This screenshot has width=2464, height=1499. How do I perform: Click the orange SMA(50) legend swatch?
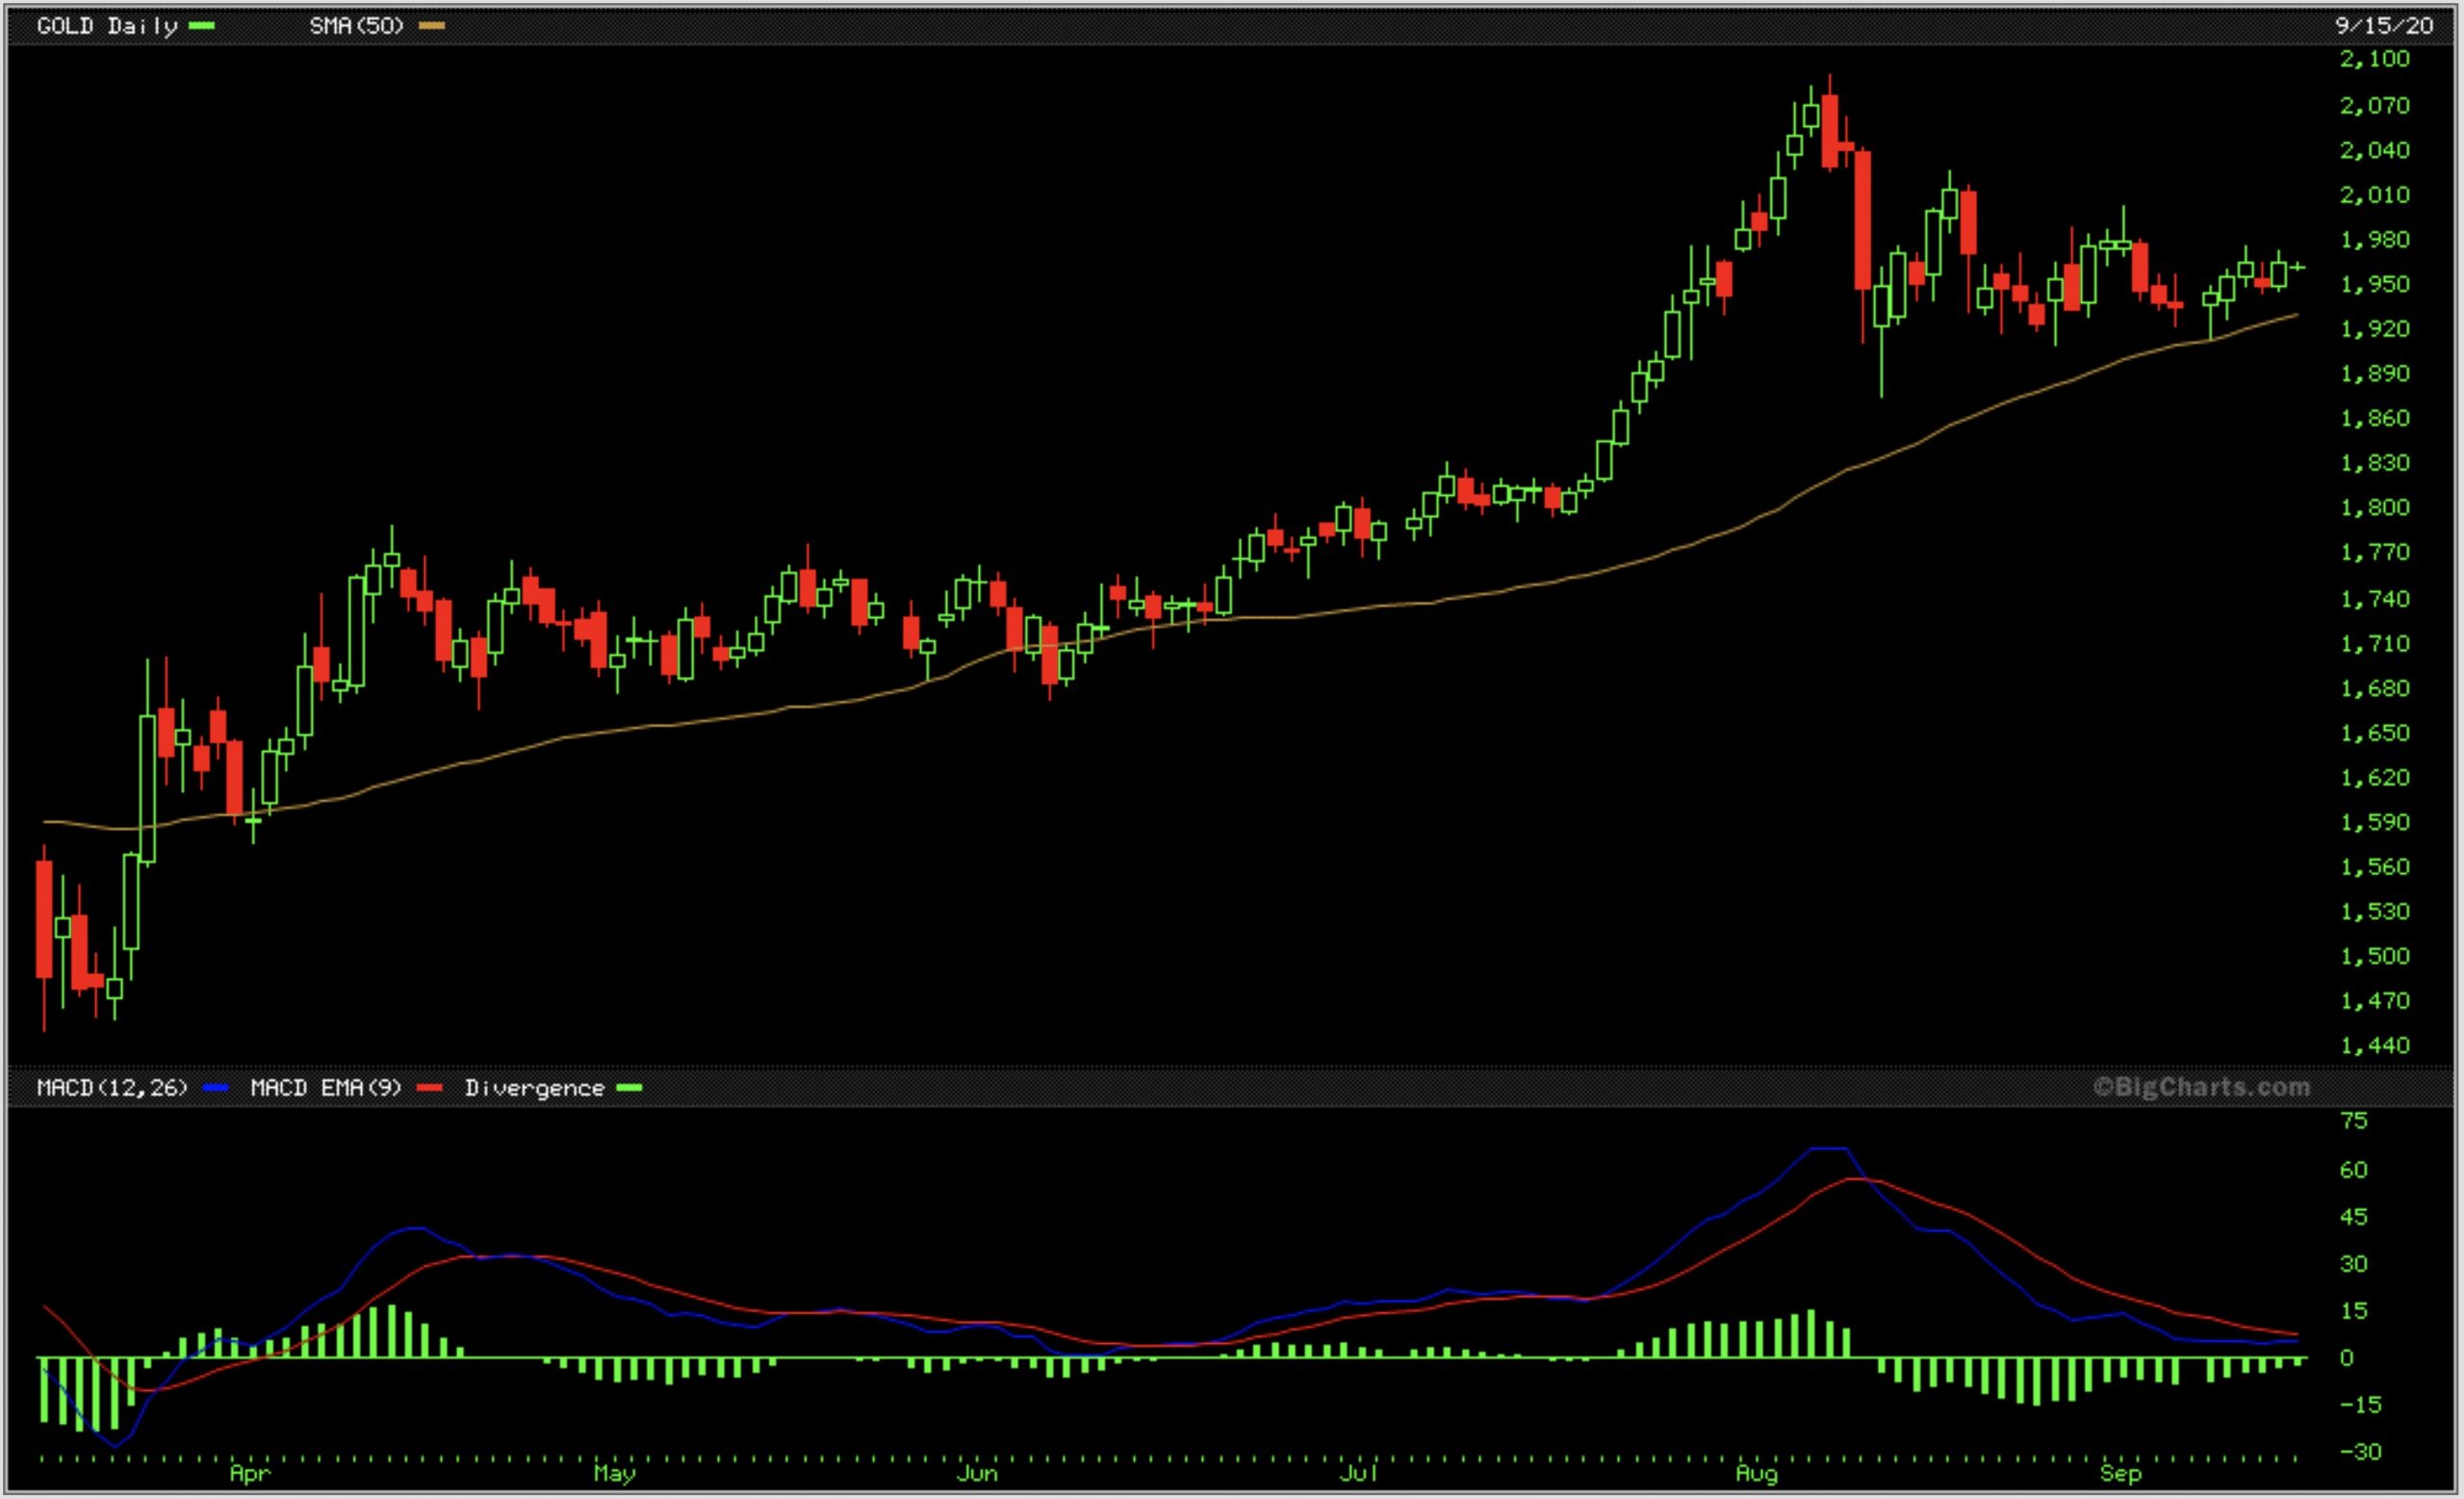431,26
